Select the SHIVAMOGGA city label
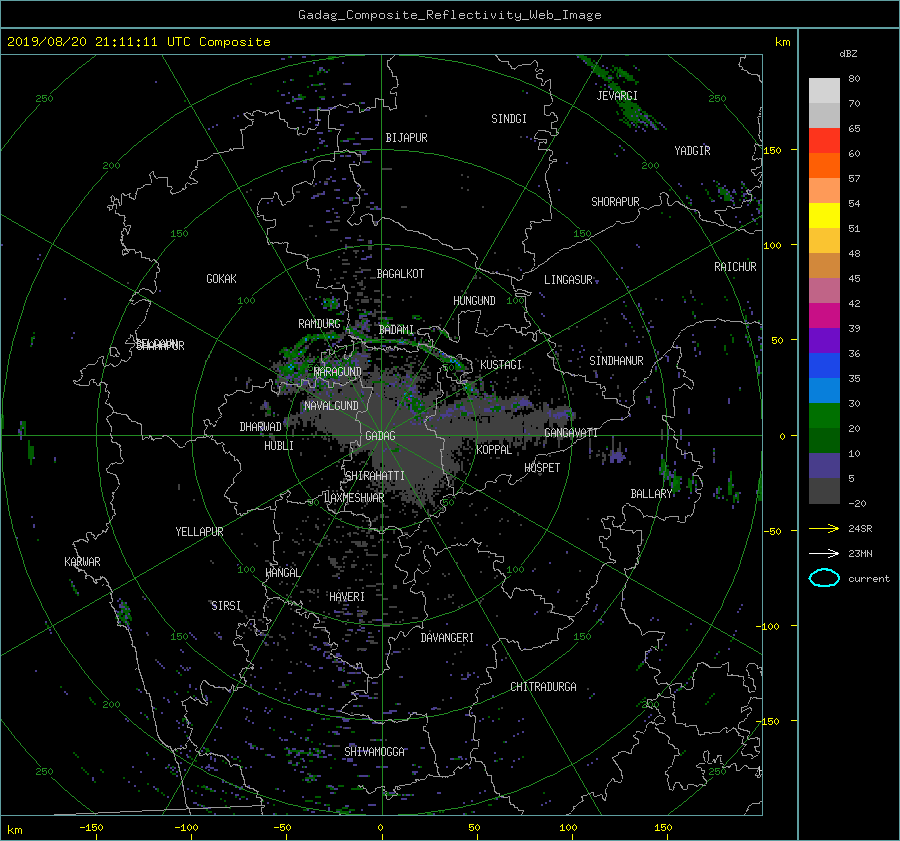This screenshot has height=841, width=900. [374, 752]
